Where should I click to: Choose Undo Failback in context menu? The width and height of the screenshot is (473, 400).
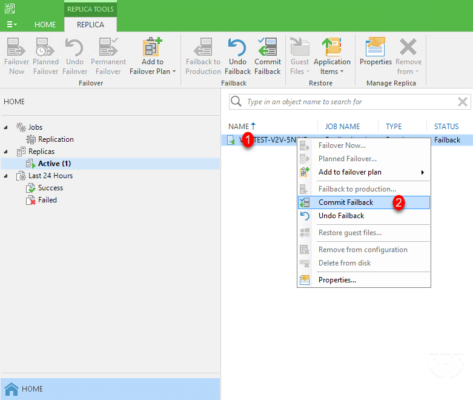click(x=364, y=216)
